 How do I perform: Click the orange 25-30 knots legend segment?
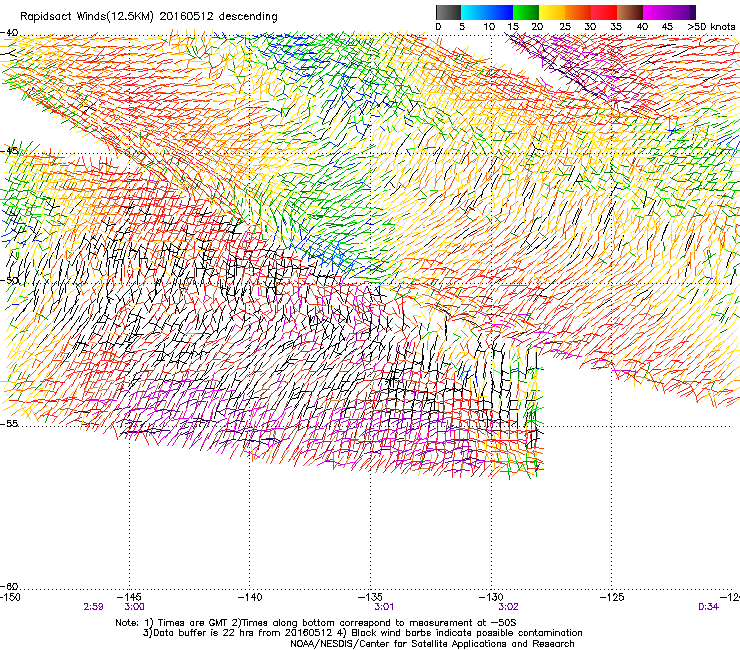tap(578, 12)
